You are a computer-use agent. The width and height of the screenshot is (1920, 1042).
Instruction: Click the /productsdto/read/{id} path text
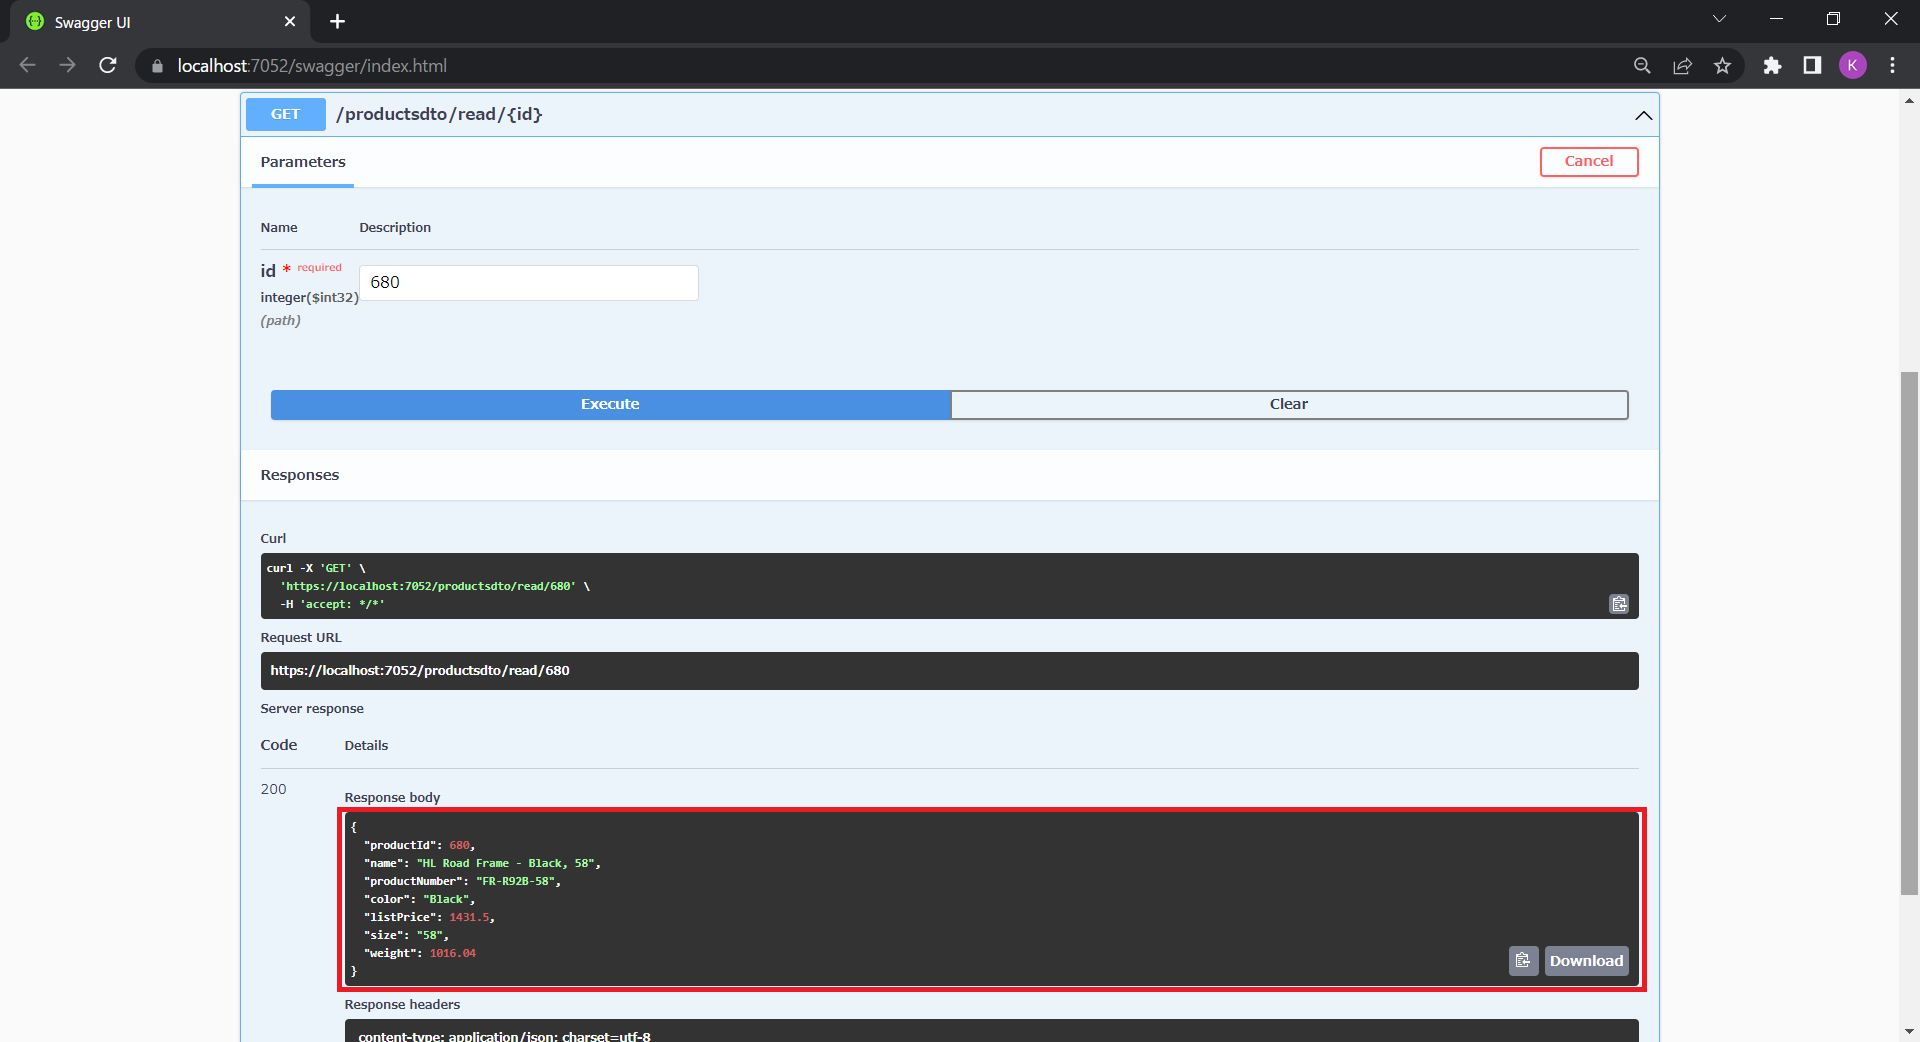[x=439, y=114]
